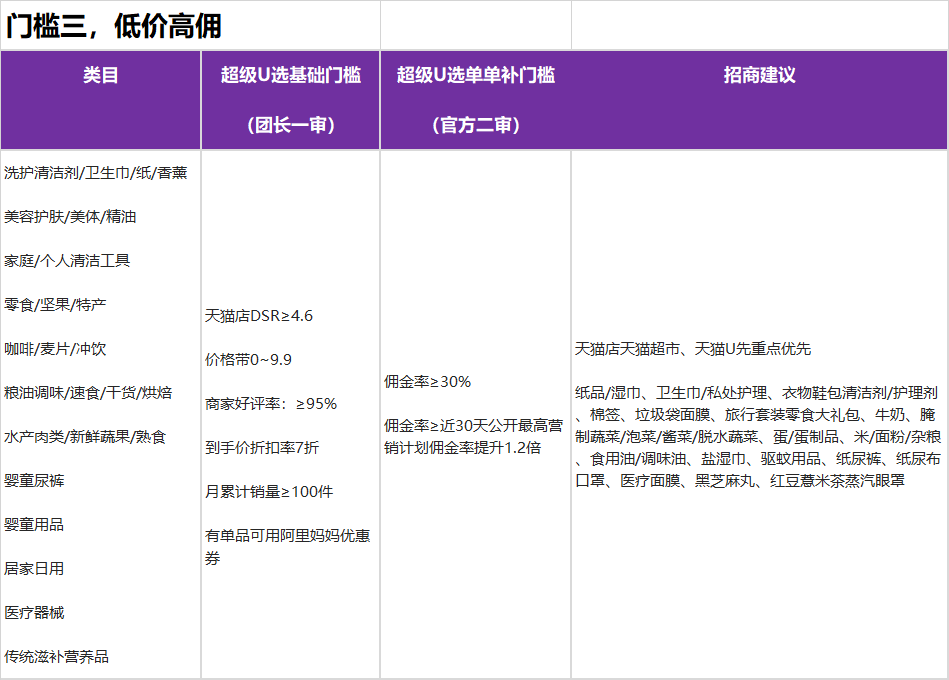This screenshot has width=949, height=680.
Task: Click the 天猫店天猫超市、天猫U先重点优先 line
Action: click(x=693, y=349)
